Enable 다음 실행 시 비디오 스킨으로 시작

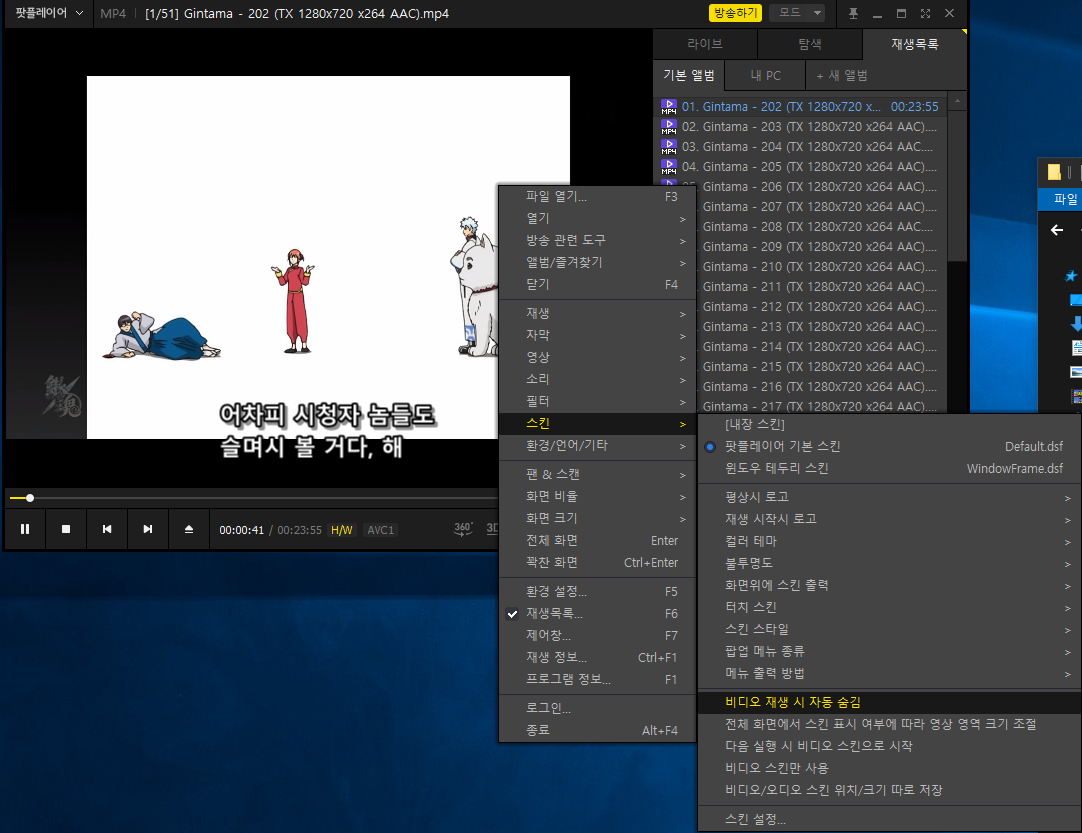point(889,746)
